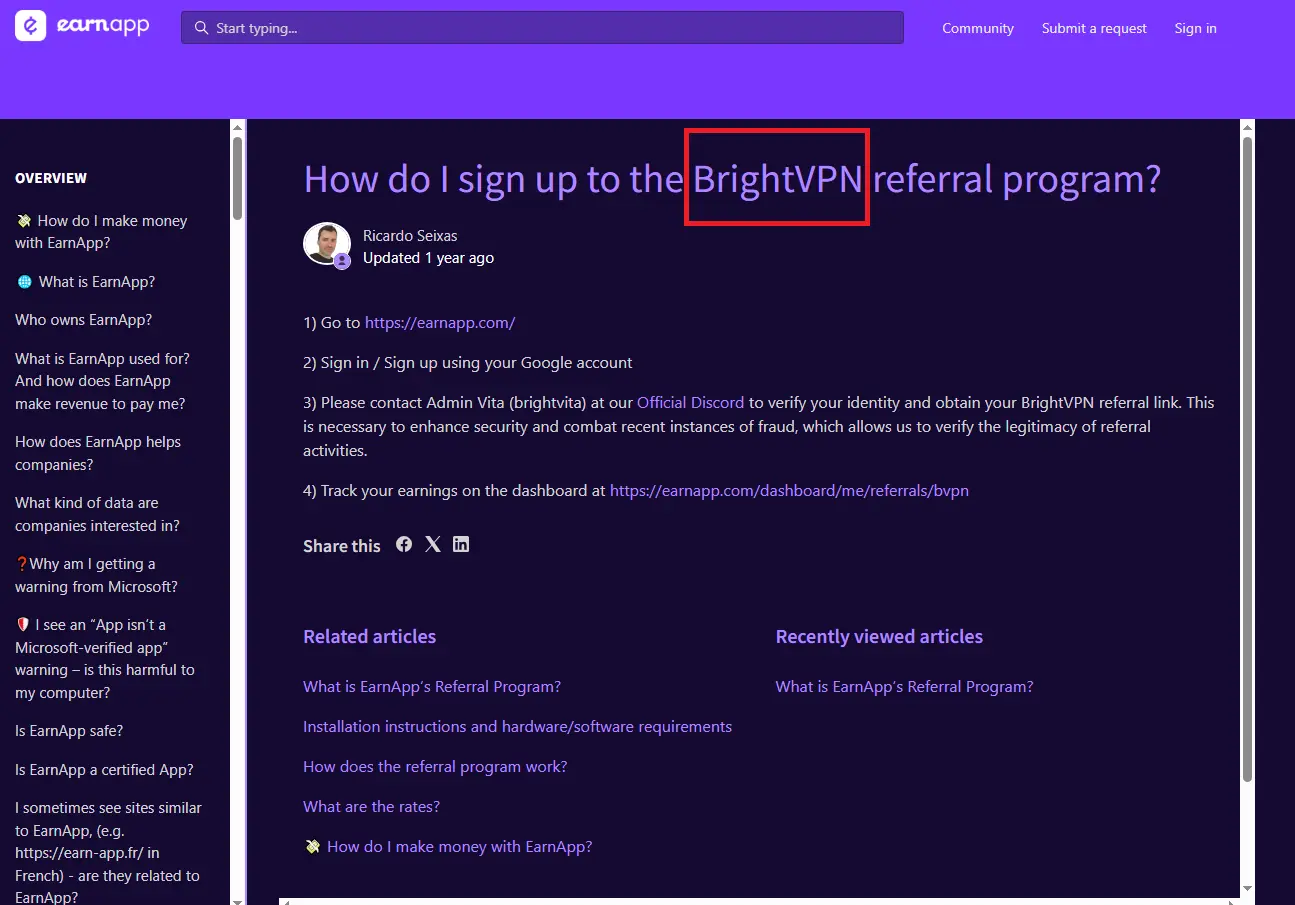Open sidebar warning from Microsoft article
The image size is (1295, 905).
point(96,575)
